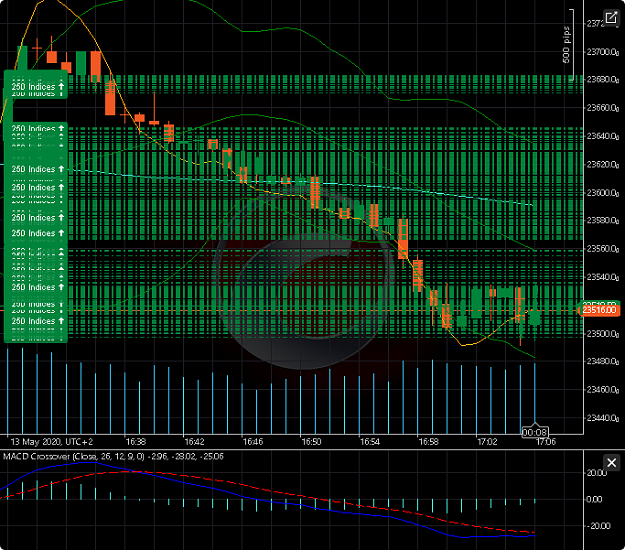Click the 23540.0 price axis label
625x550 pixels.
603,277
